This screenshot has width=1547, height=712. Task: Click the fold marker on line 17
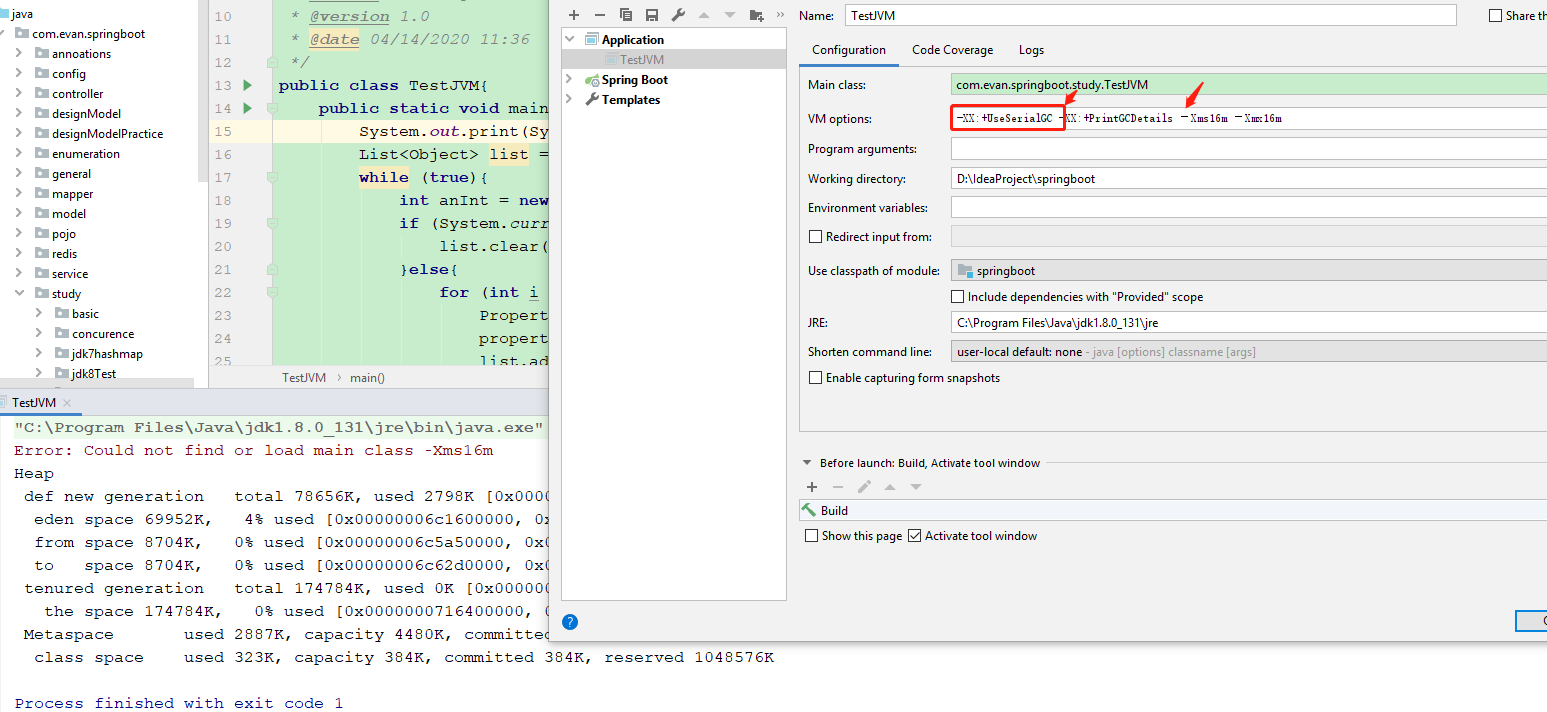[270, 177]
